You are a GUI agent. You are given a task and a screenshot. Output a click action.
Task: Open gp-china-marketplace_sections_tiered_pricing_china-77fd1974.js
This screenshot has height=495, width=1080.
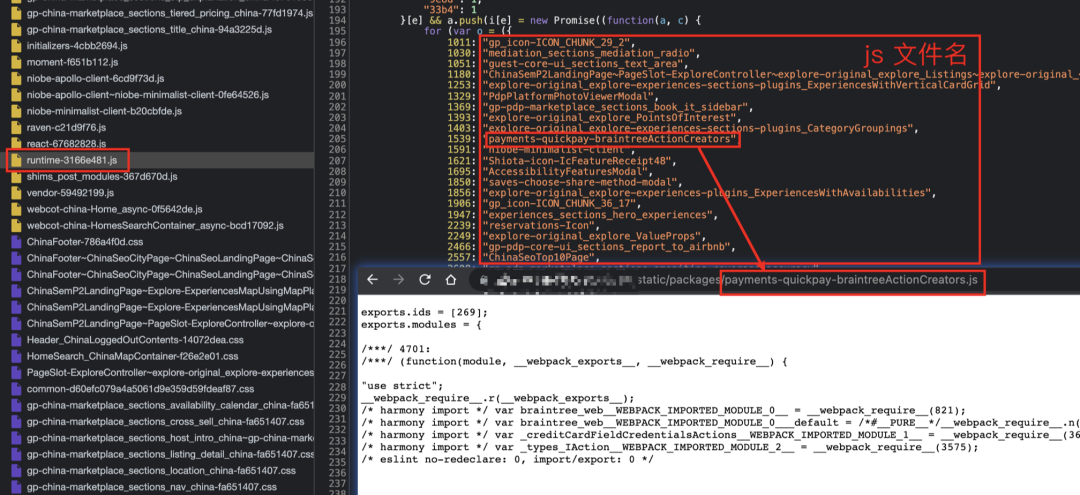(x=170, y=14)
